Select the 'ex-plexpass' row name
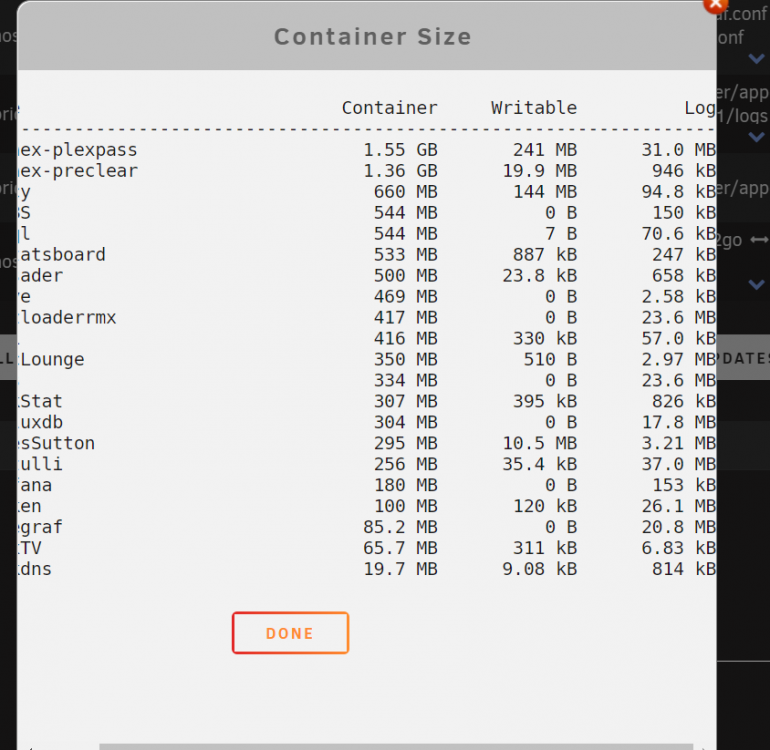Screen dimensions: 770x750 click(x=78, y=150)
